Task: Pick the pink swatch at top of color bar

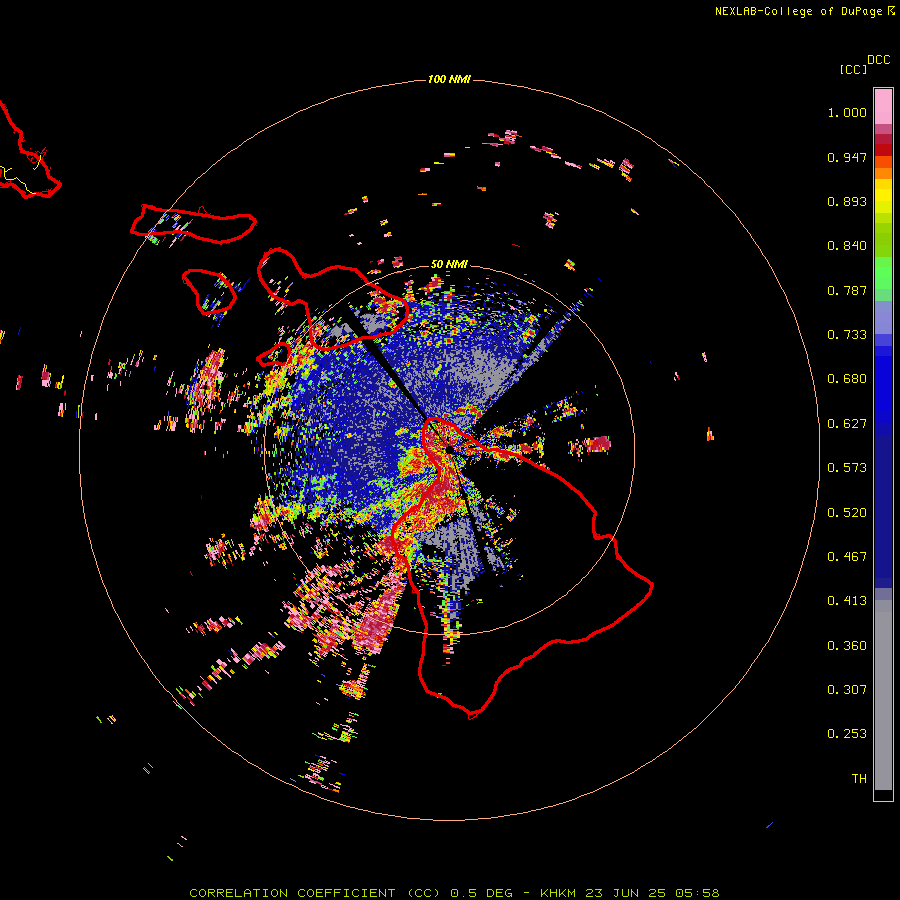Action: pos(883,107)
